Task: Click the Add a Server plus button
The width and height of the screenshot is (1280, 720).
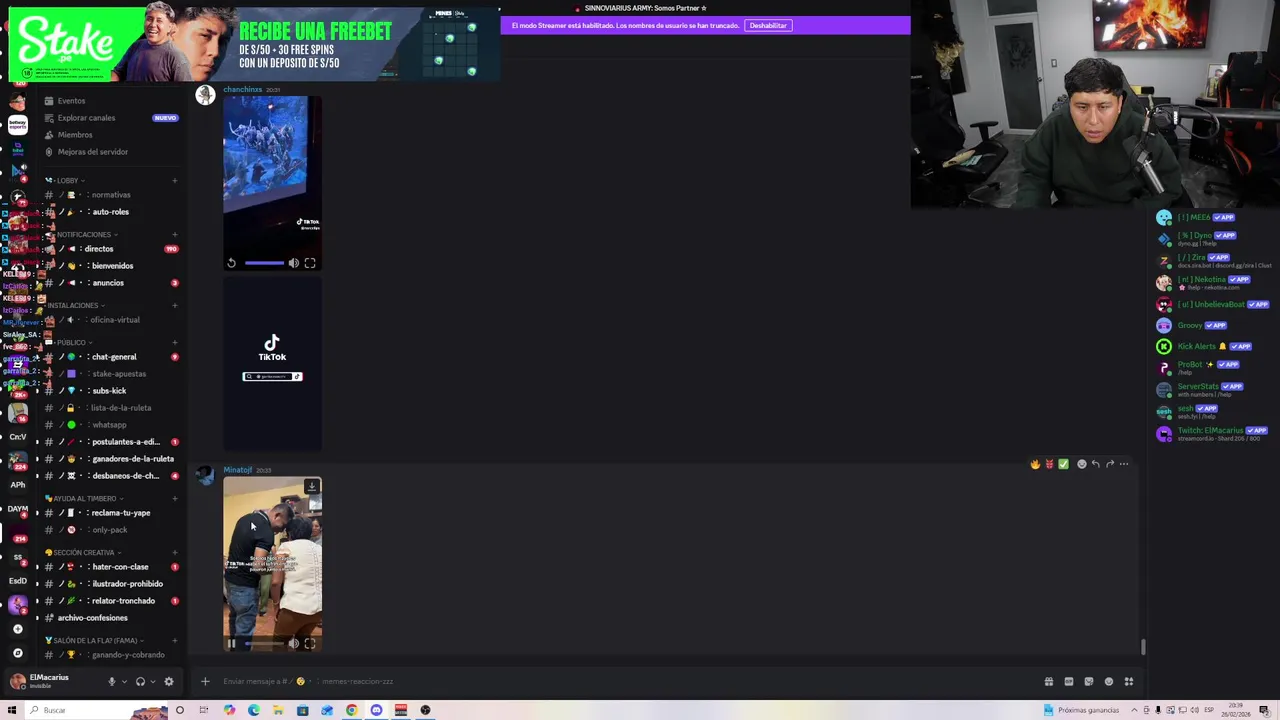Action: click(18, 629)
